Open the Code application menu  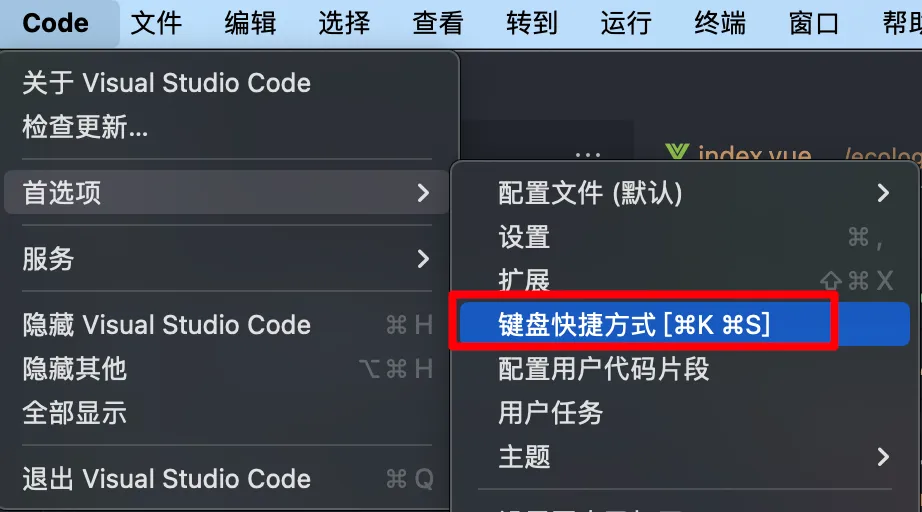point(55,24)
